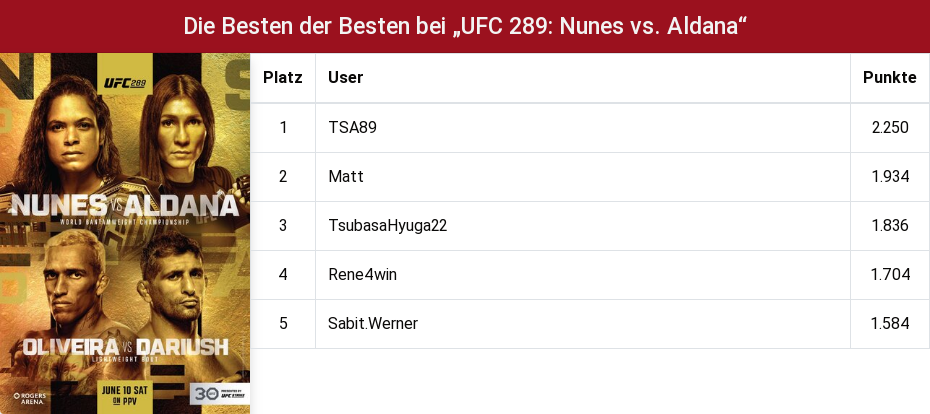Select the user Rene4win

click(362, 275)
